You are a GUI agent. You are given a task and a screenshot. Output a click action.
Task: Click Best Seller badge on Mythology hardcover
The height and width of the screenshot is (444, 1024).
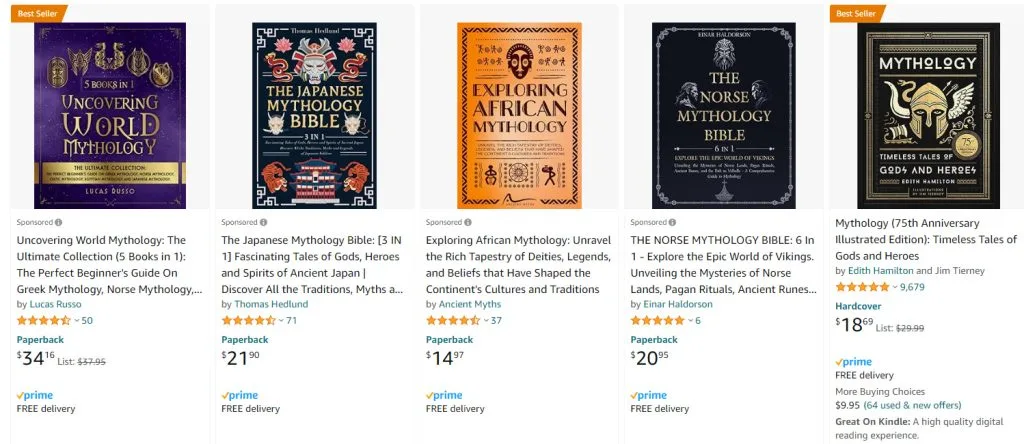click(856, 13)
